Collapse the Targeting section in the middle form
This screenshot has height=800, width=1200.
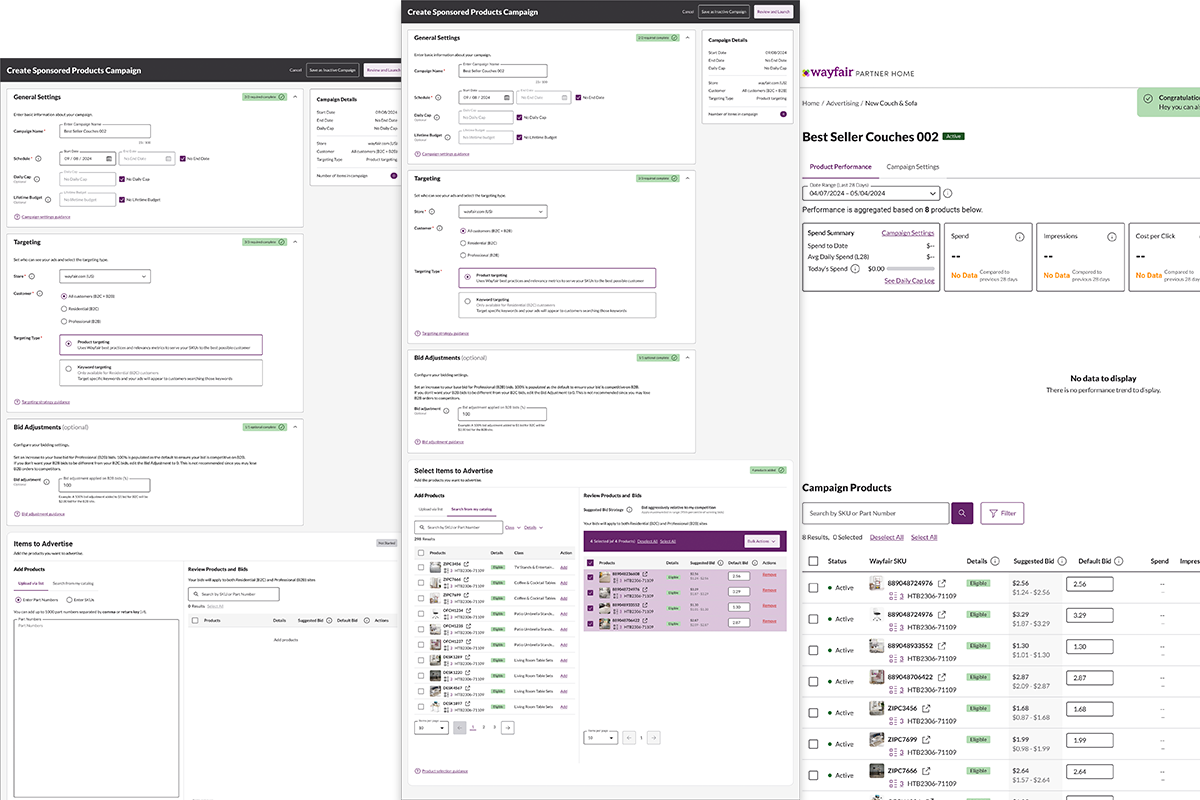tap(688, 178)
